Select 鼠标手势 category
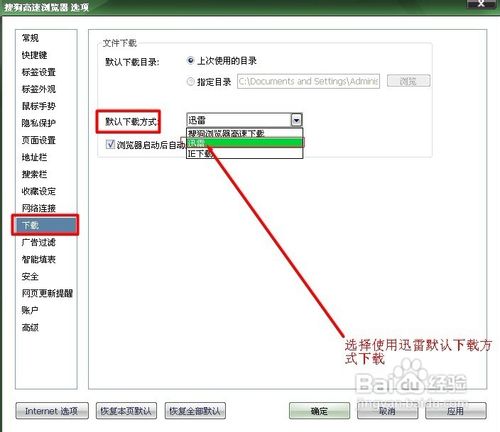 coord(39,106)
